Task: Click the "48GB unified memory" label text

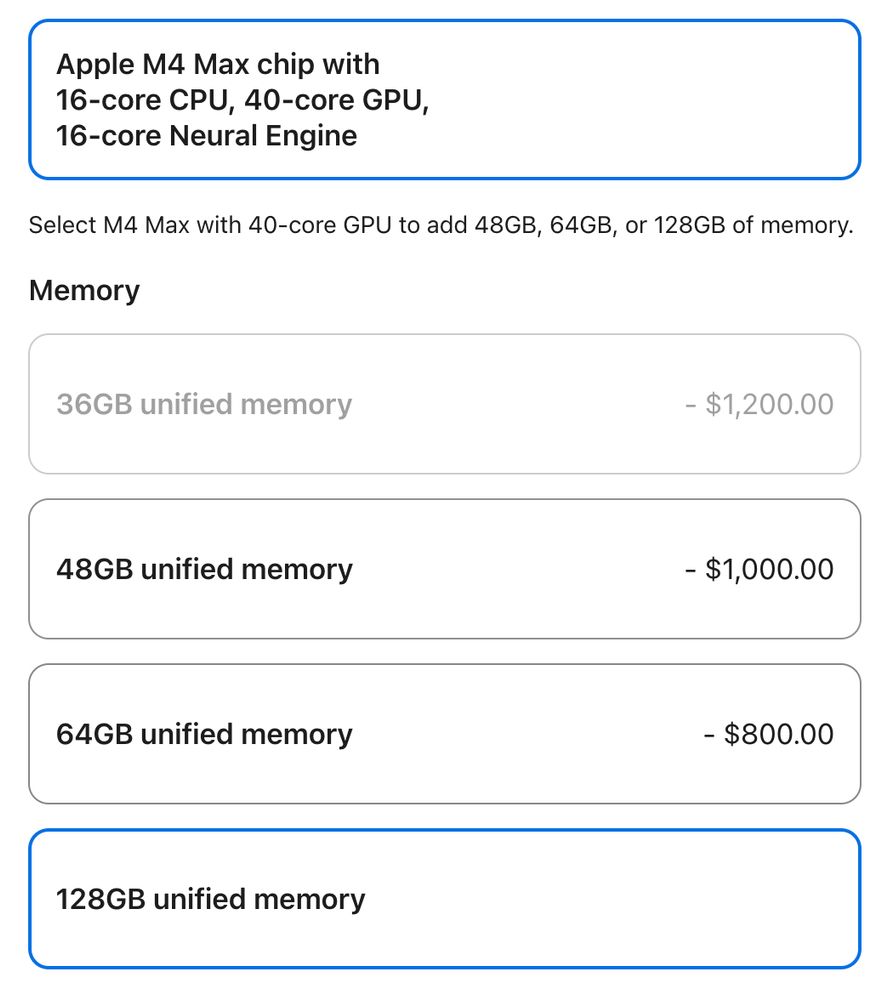Action: click(x=204, y=569)
